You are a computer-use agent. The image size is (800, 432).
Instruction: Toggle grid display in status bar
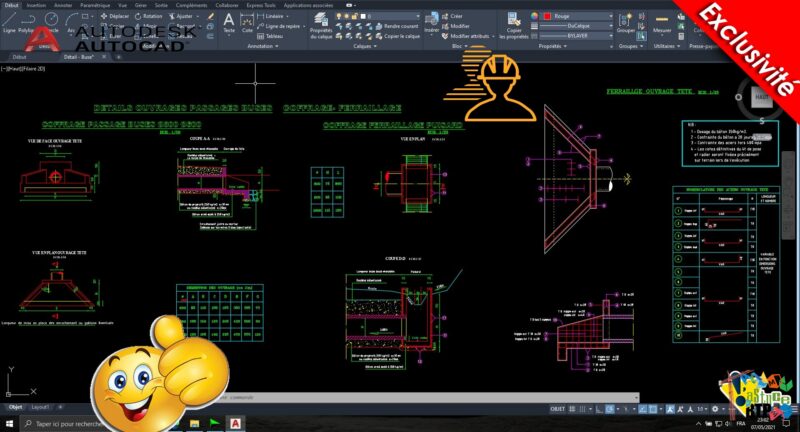[x=572, y=409]
